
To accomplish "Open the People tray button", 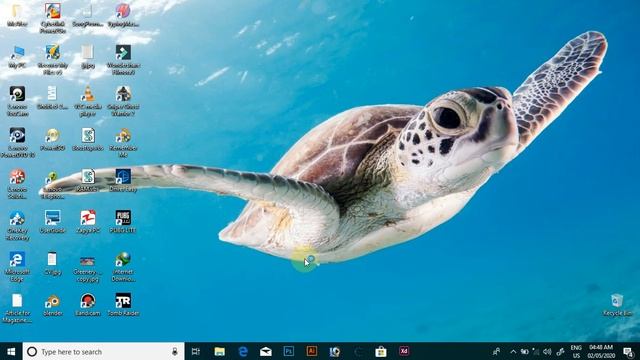I will tap(496, 351).
